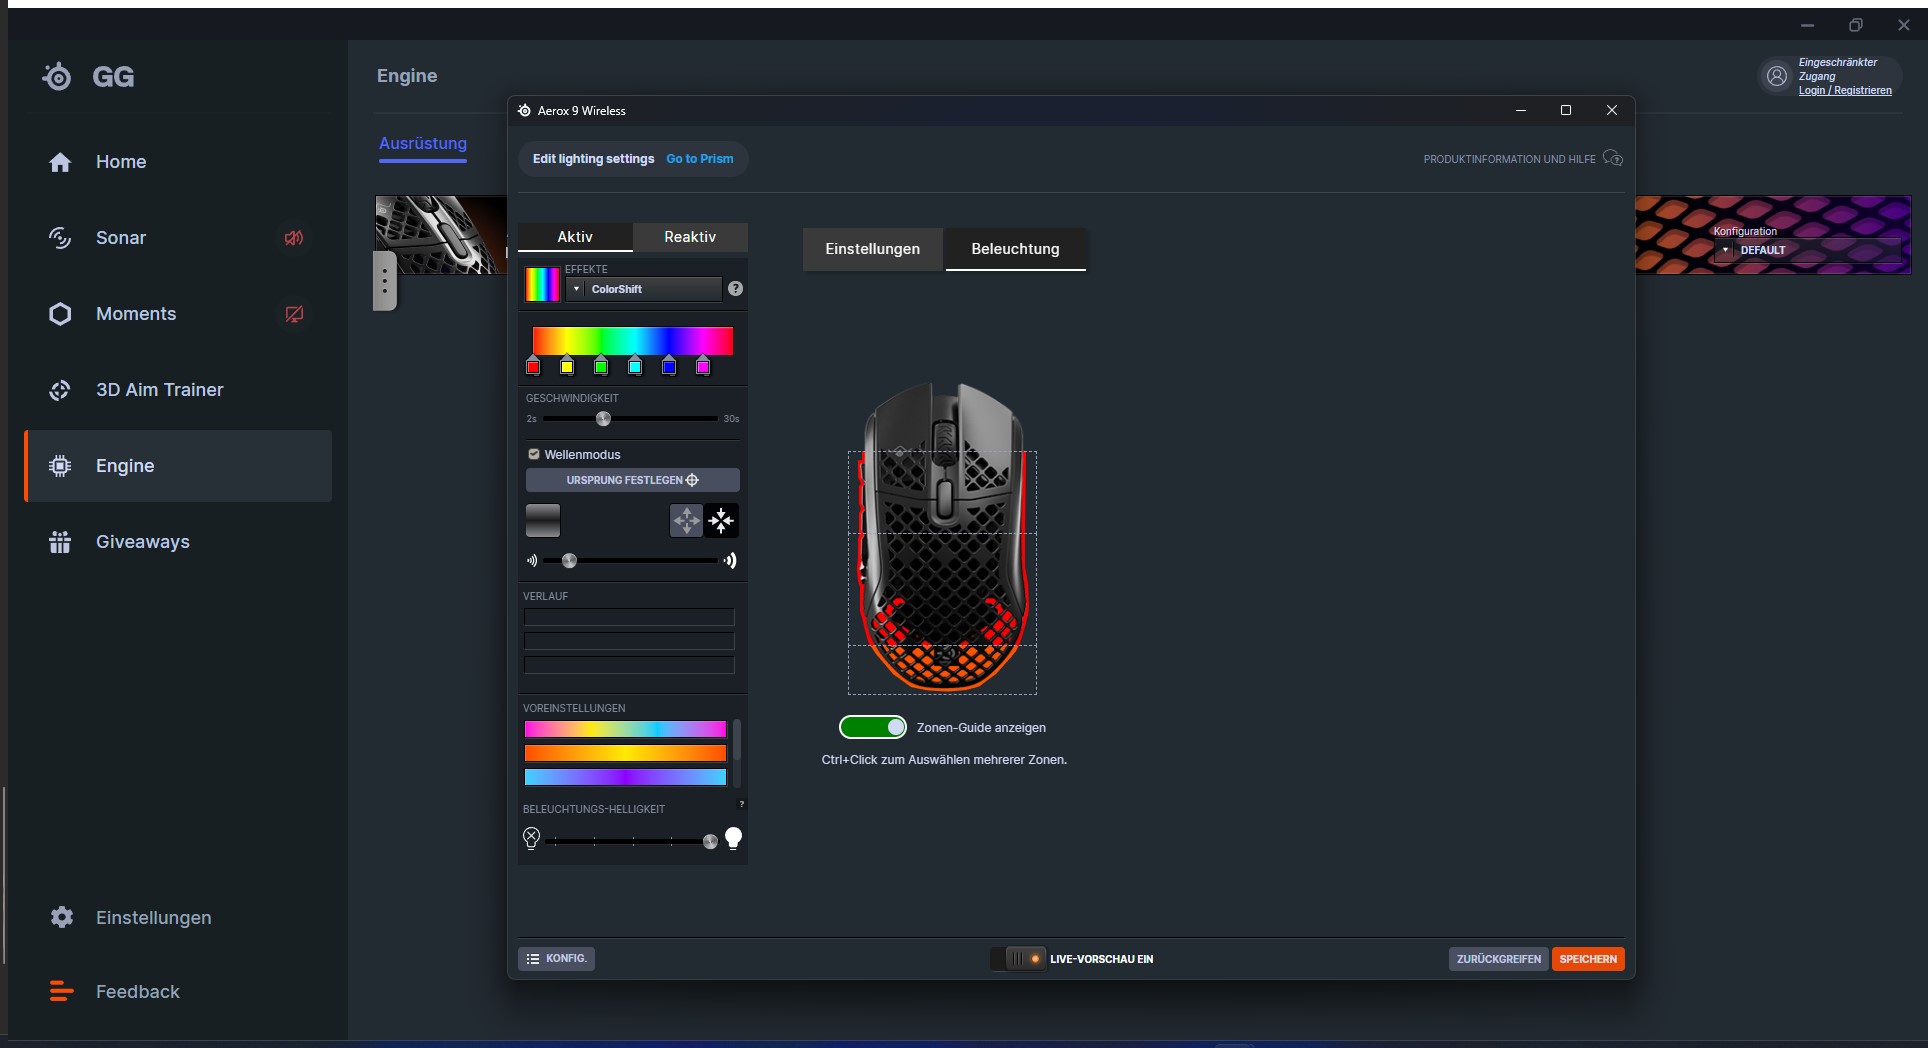The width and height of the screenshot is (1928, 1048).
Task: Select the outward wave direction icon
Action: [686, 520]
